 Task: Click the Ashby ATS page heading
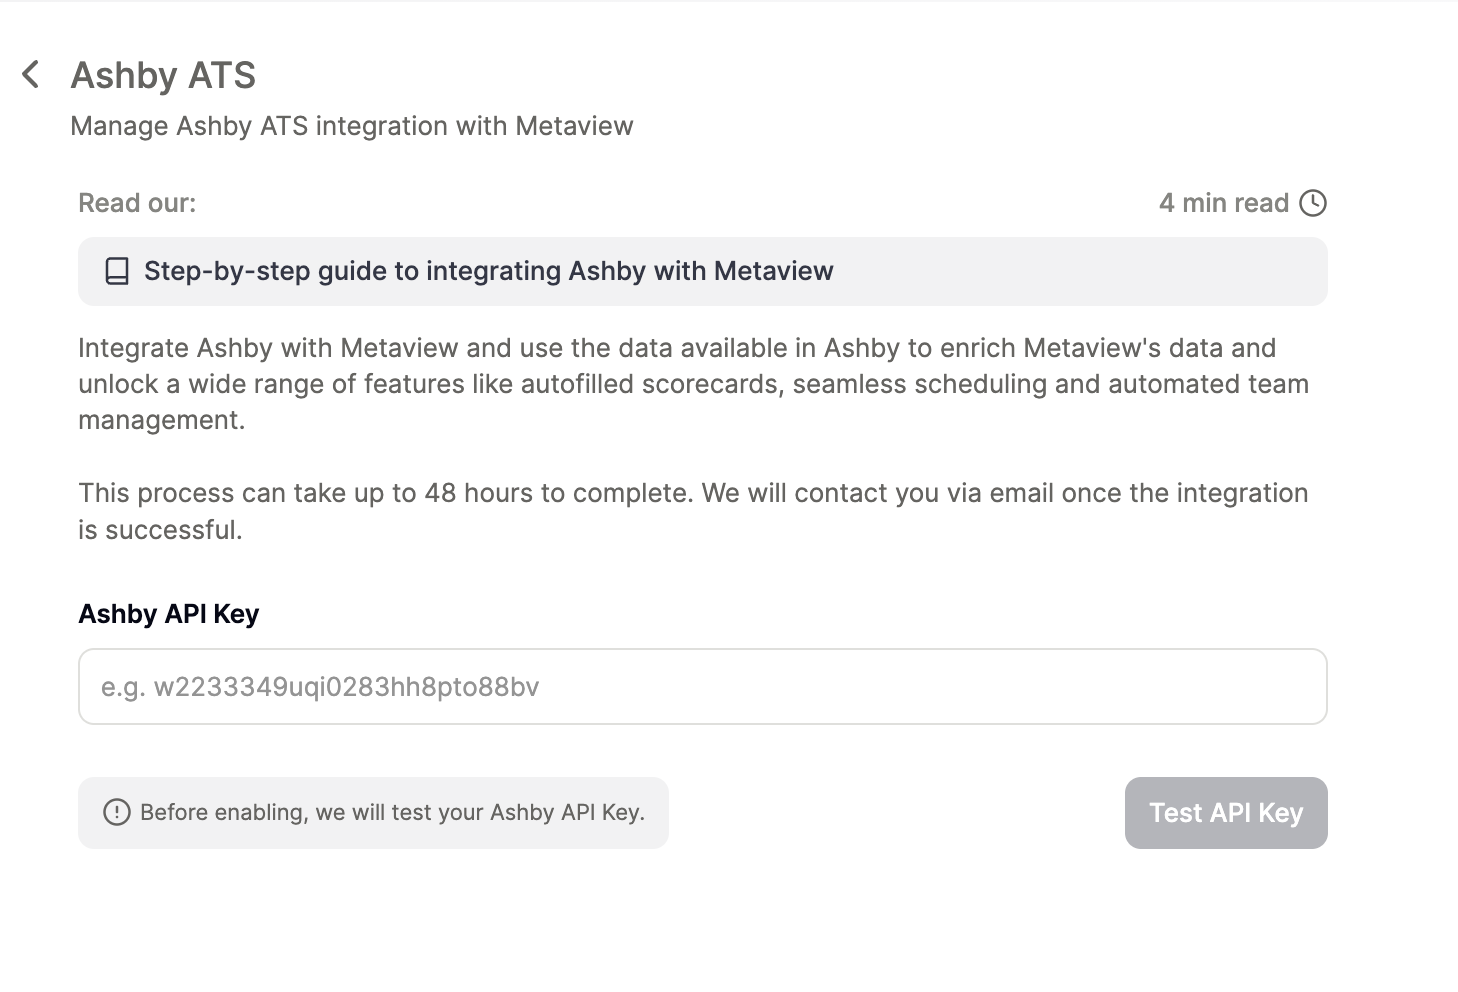pos(163,75)
